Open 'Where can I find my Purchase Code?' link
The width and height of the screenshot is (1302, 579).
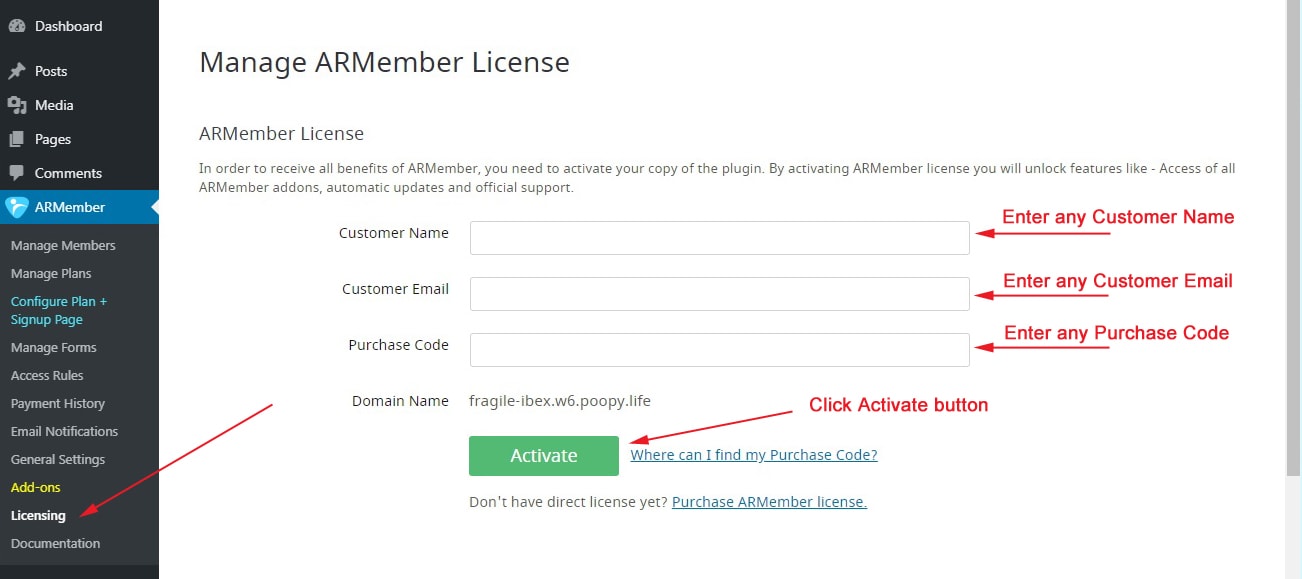tap(753, 455)
